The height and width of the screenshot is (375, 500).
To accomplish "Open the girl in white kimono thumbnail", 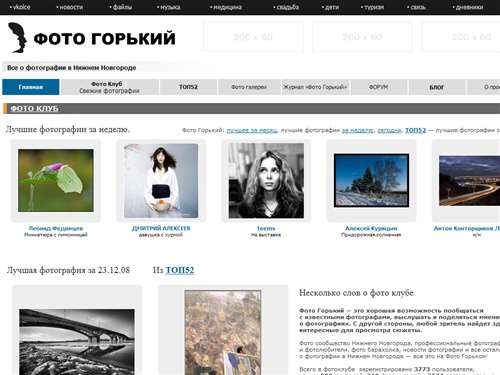I will tap(161, 181).
